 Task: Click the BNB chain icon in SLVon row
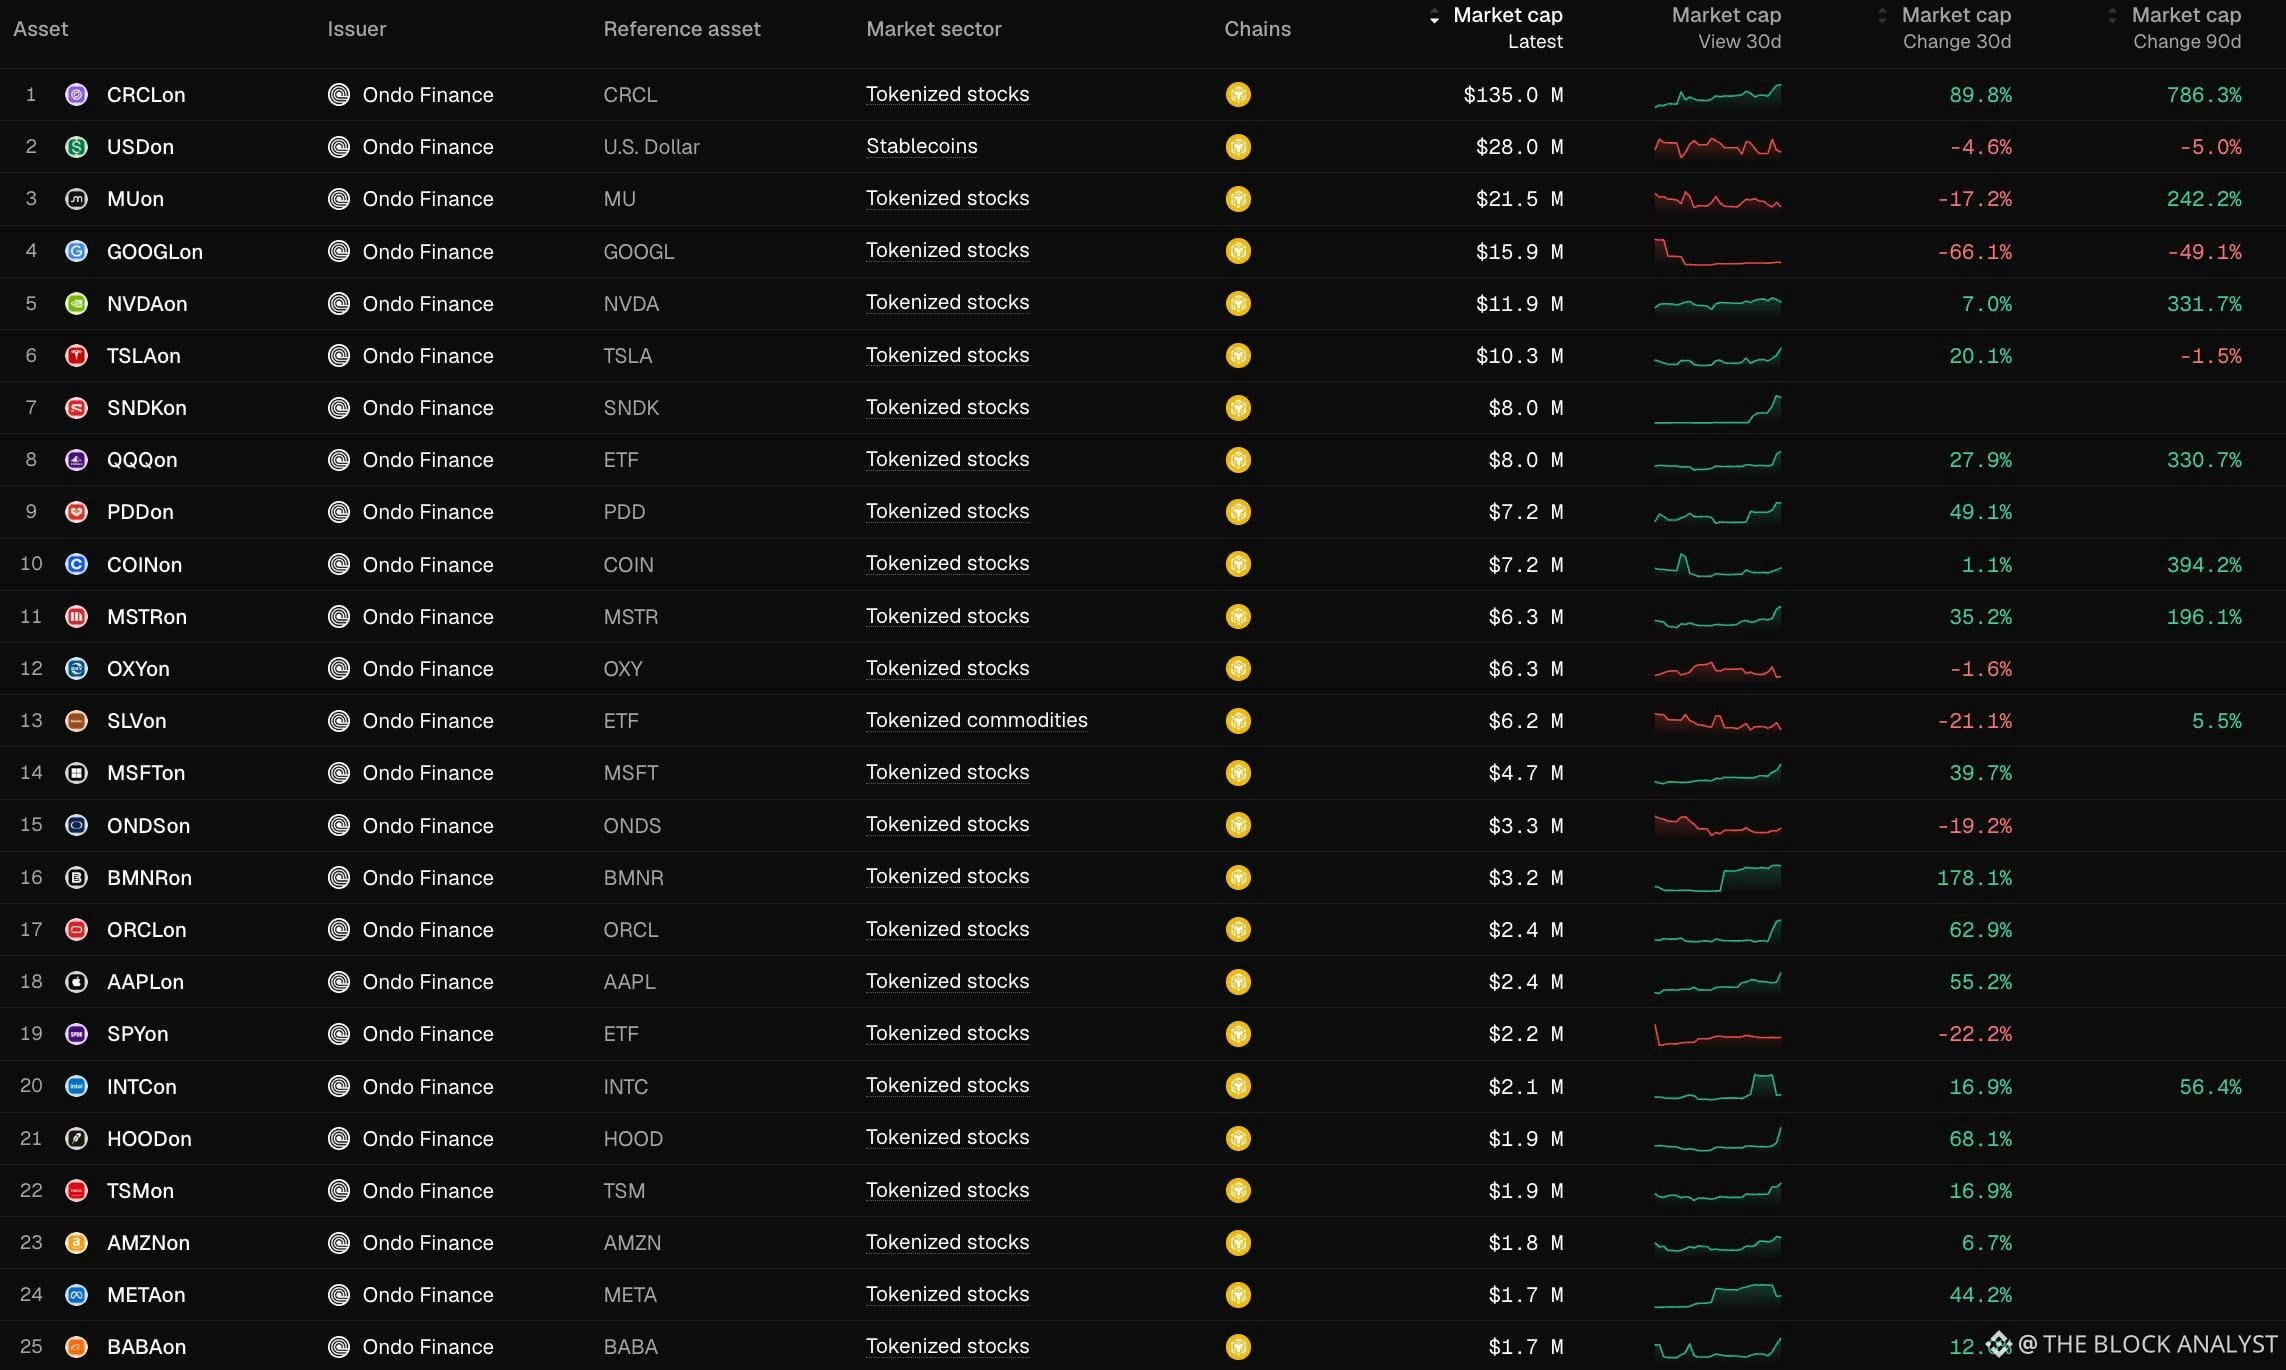point(1238,721)
